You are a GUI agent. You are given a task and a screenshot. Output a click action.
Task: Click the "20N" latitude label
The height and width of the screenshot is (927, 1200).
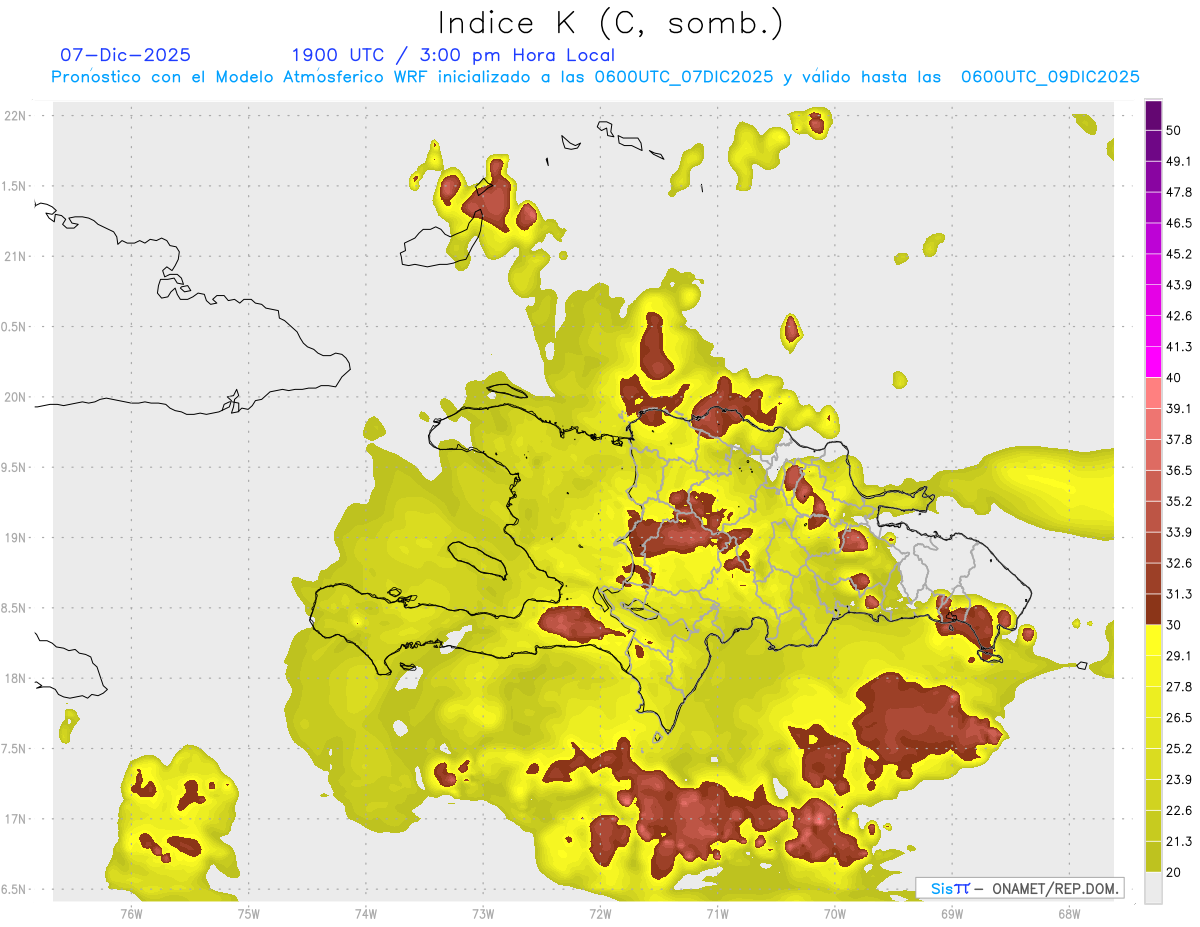coord(17,397)
